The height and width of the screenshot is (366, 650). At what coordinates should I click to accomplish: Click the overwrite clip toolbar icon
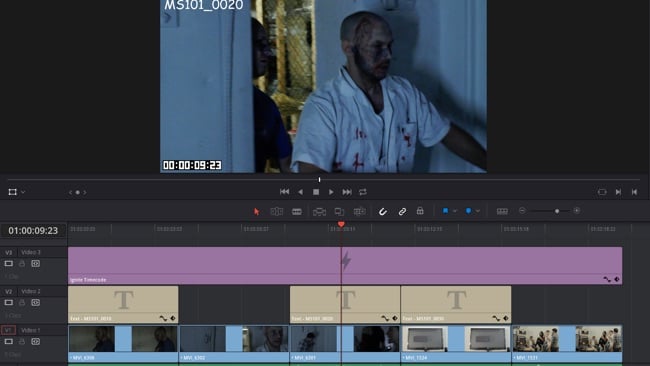339,212
